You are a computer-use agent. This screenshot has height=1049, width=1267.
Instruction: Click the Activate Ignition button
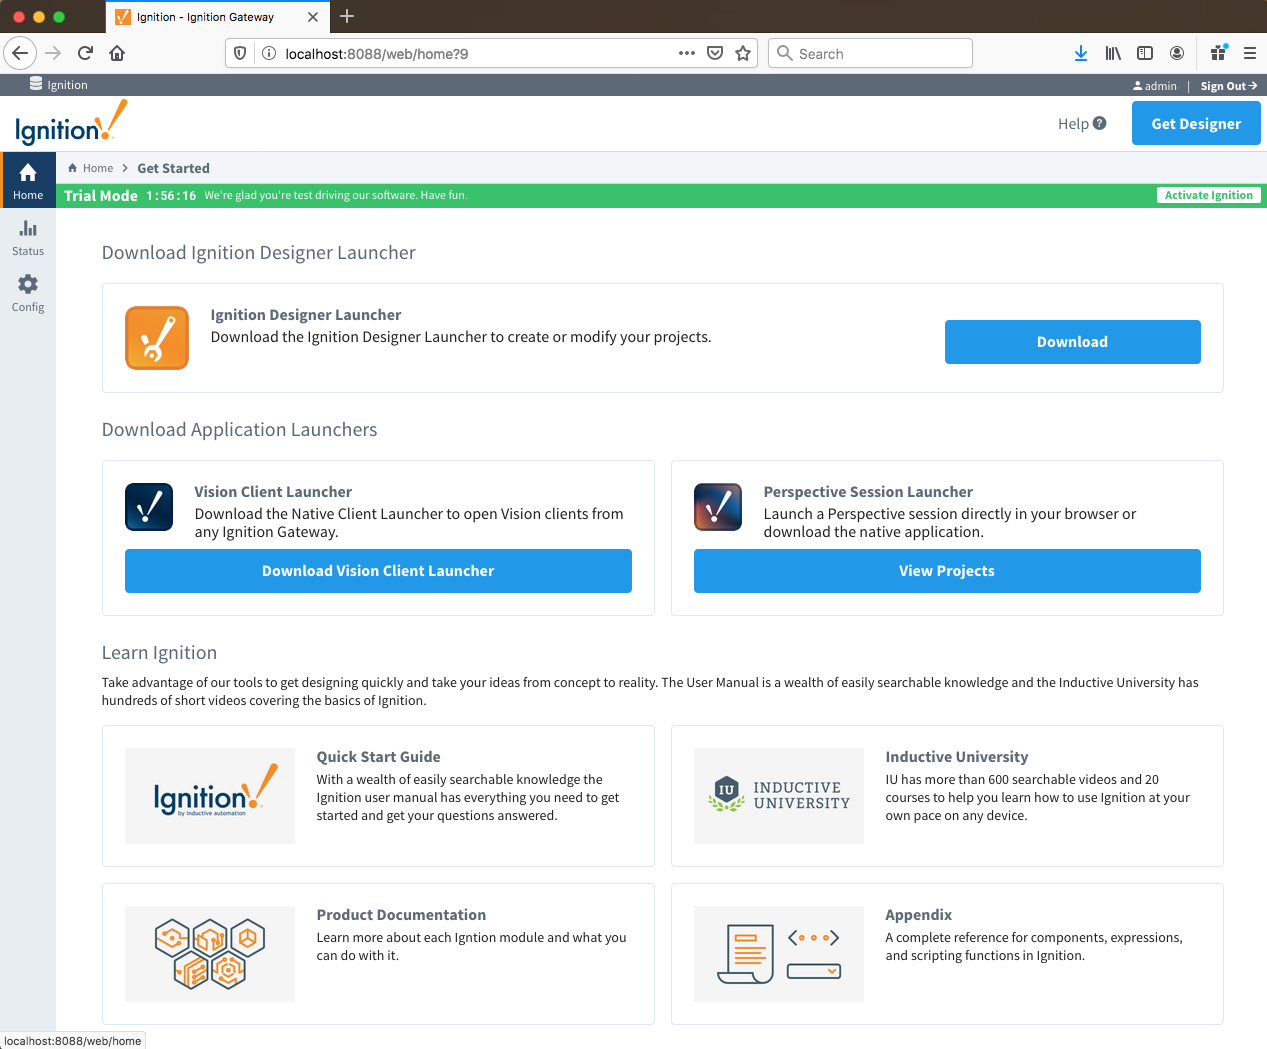tap(1208, 195)
